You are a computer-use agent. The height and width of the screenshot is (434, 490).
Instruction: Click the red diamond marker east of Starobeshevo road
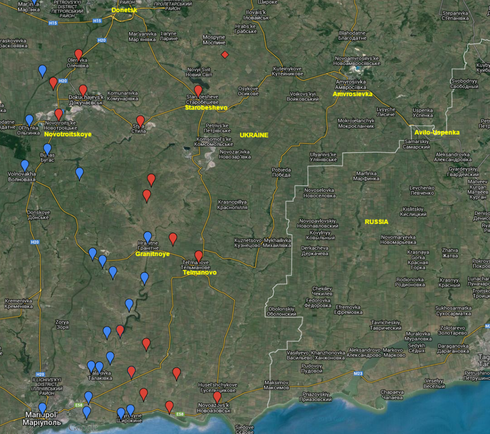225,55
